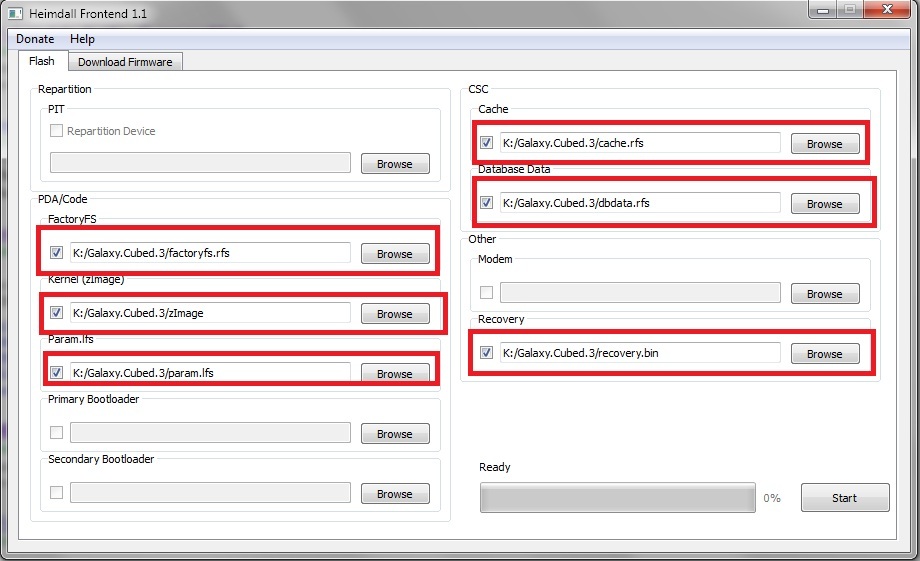Uncheck the FactoryFS checkbox
920x561 pixels.
point(57,253)
